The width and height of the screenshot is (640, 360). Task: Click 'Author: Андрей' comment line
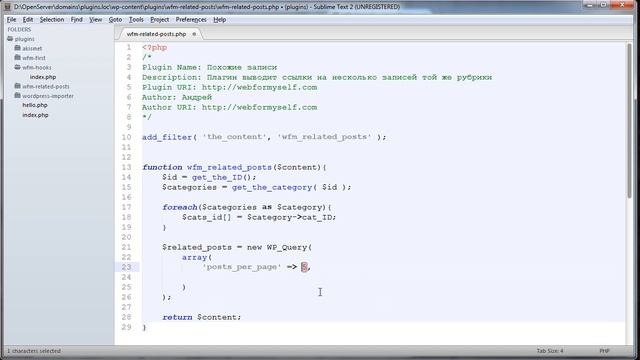(x=177, y=97)
